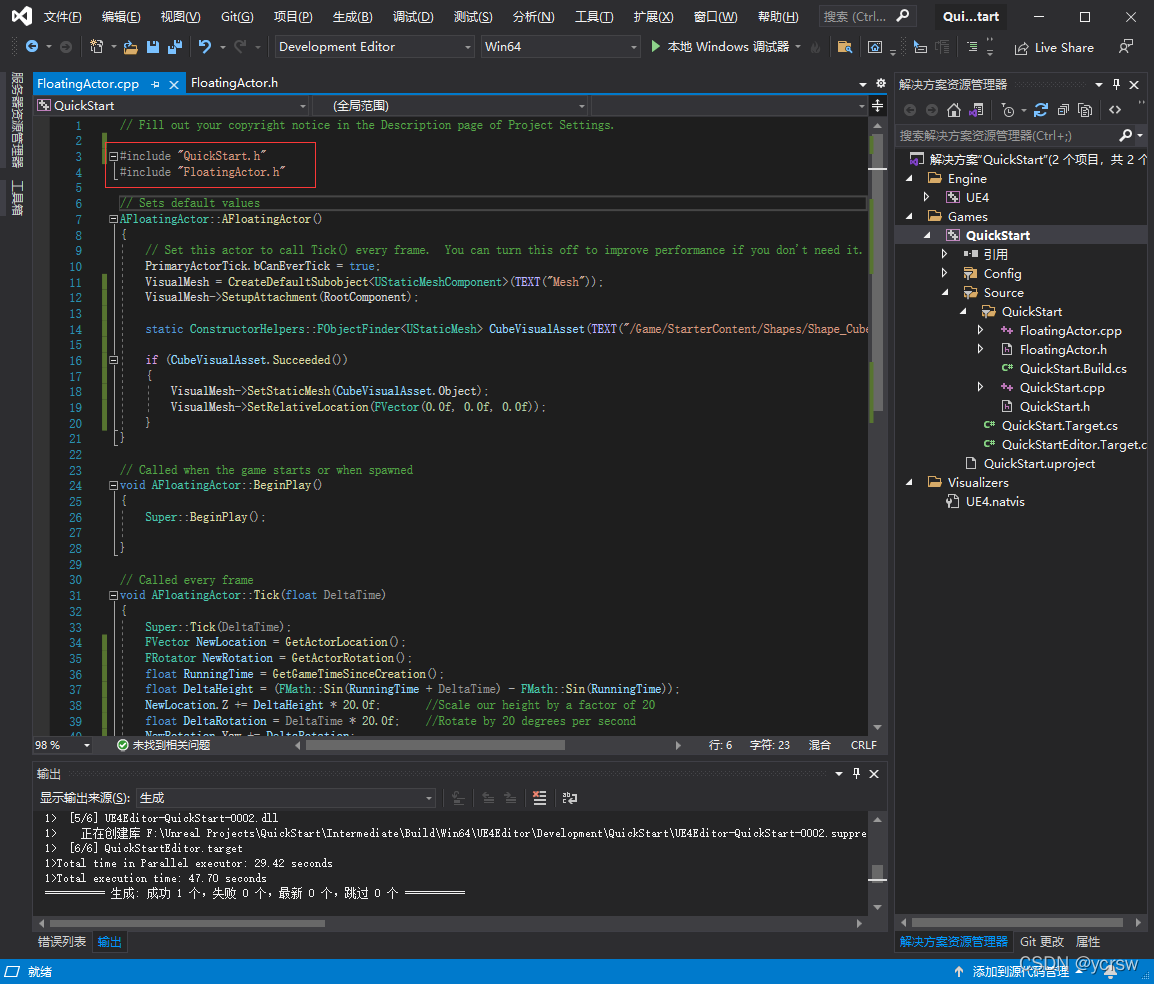
Task: Open the 编辑(E) menu
Action: point(121,17)
